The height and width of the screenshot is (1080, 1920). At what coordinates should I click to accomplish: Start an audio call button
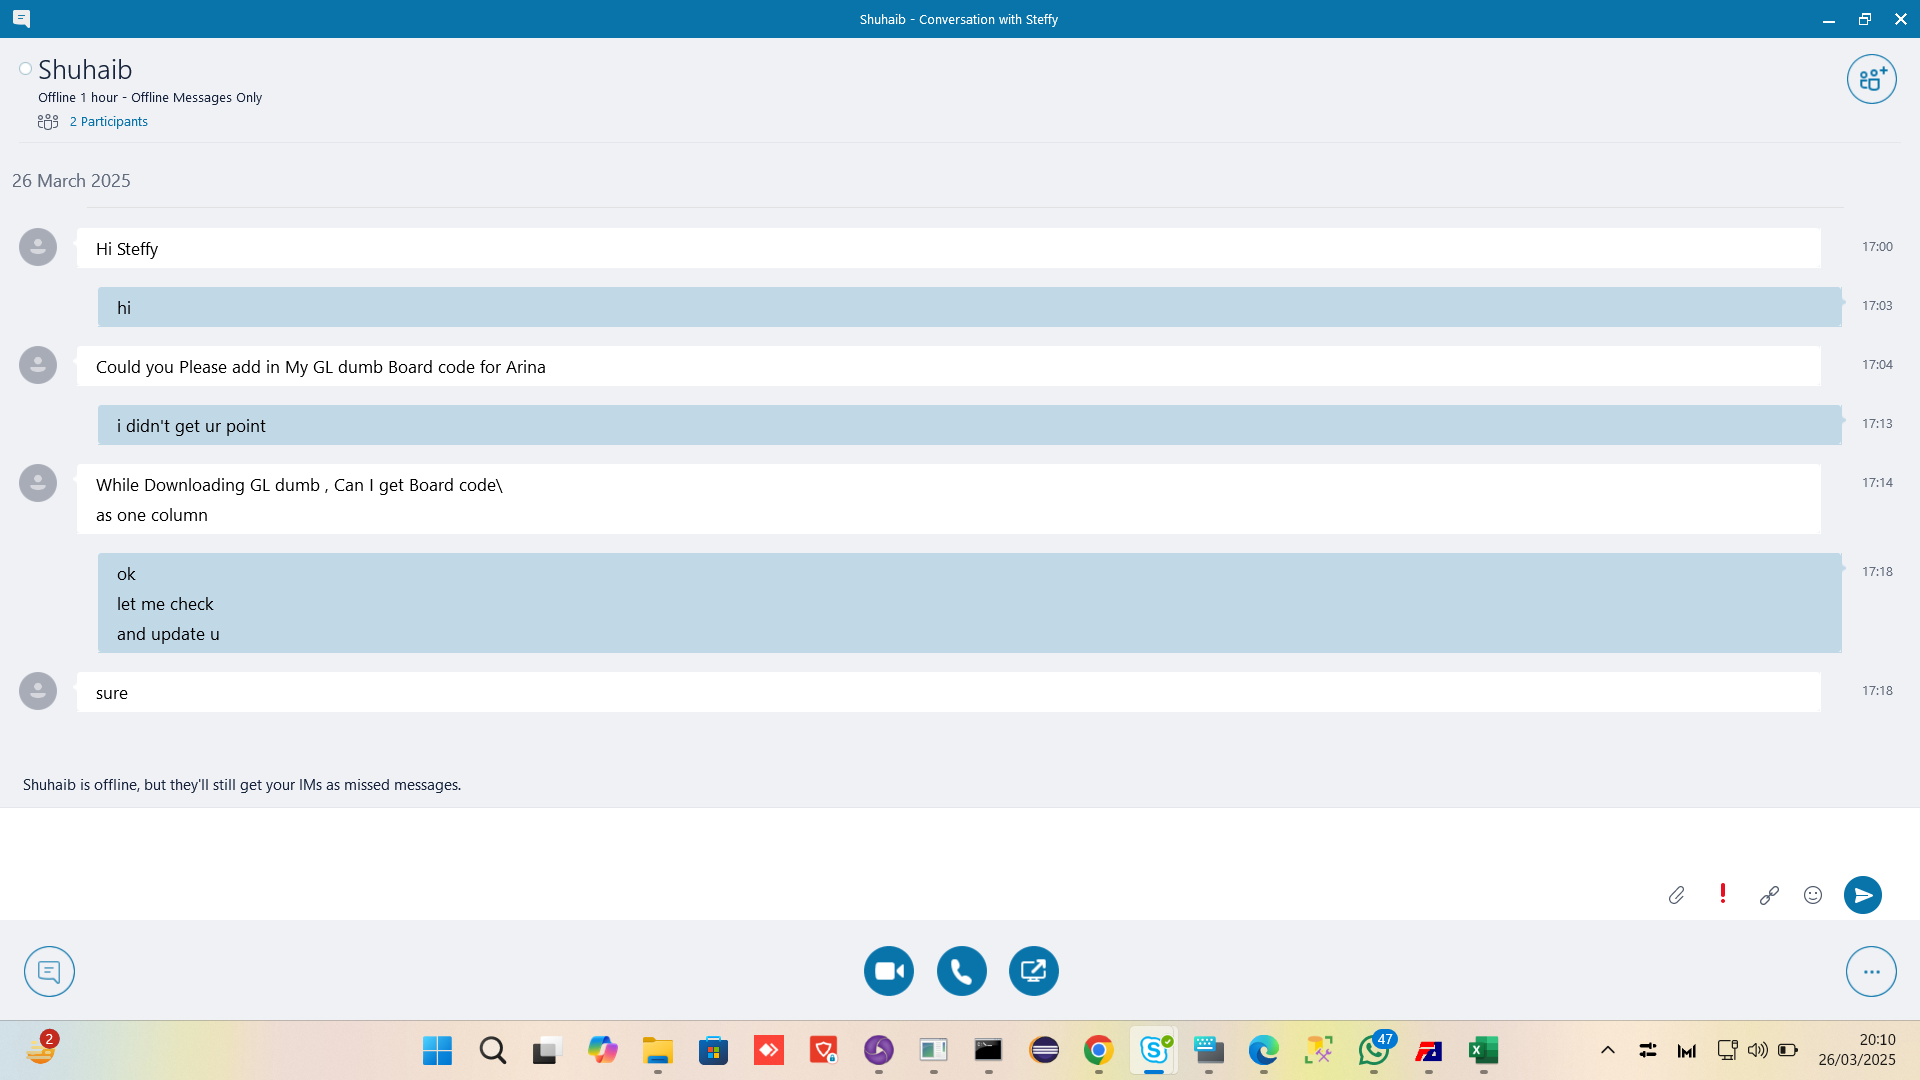(x=961, y=971)
